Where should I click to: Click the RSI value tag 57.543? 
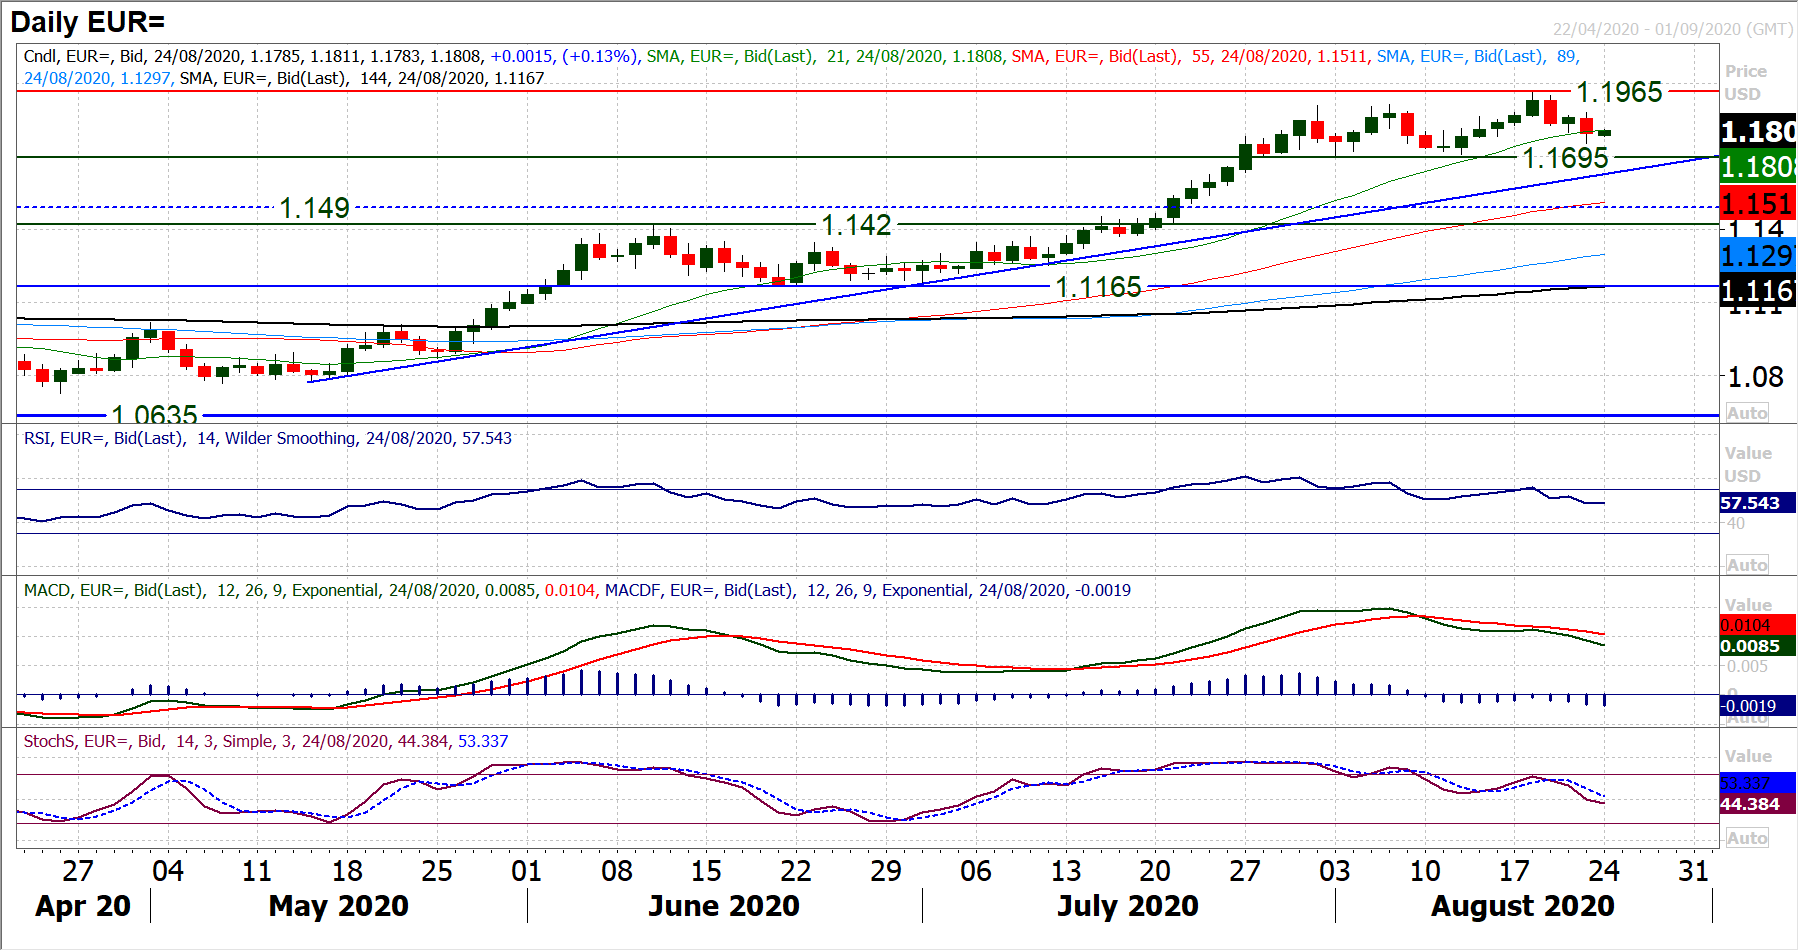coord(1750,503)
